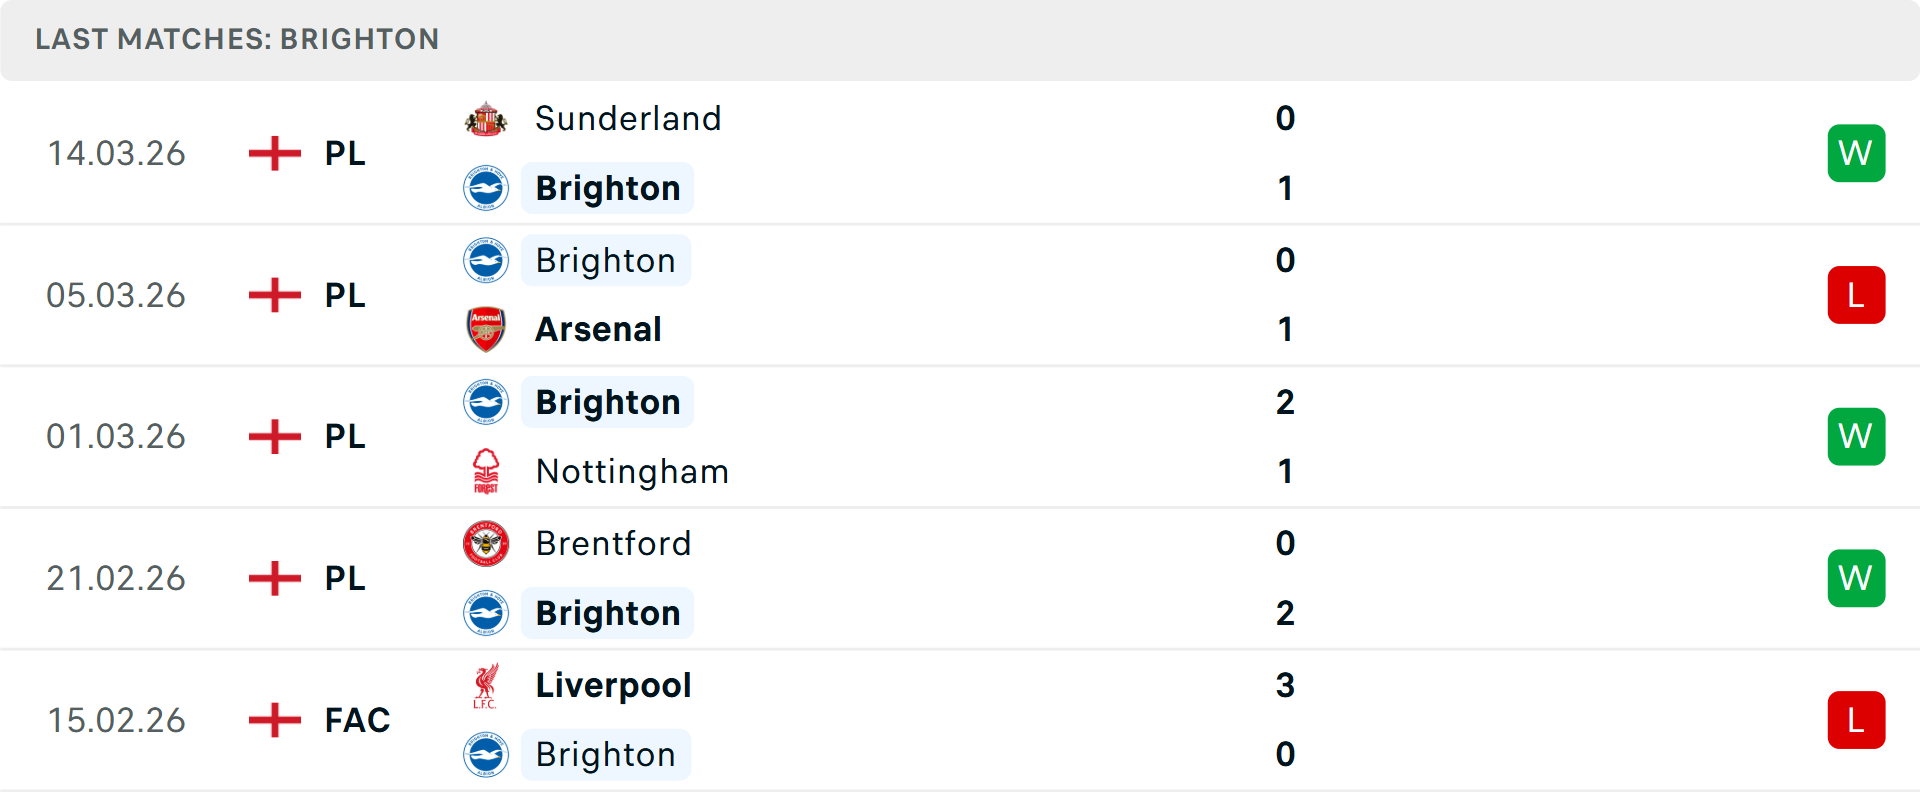Open the Brighton team page link
The image size is (1920, 792).
pos(607,188)
